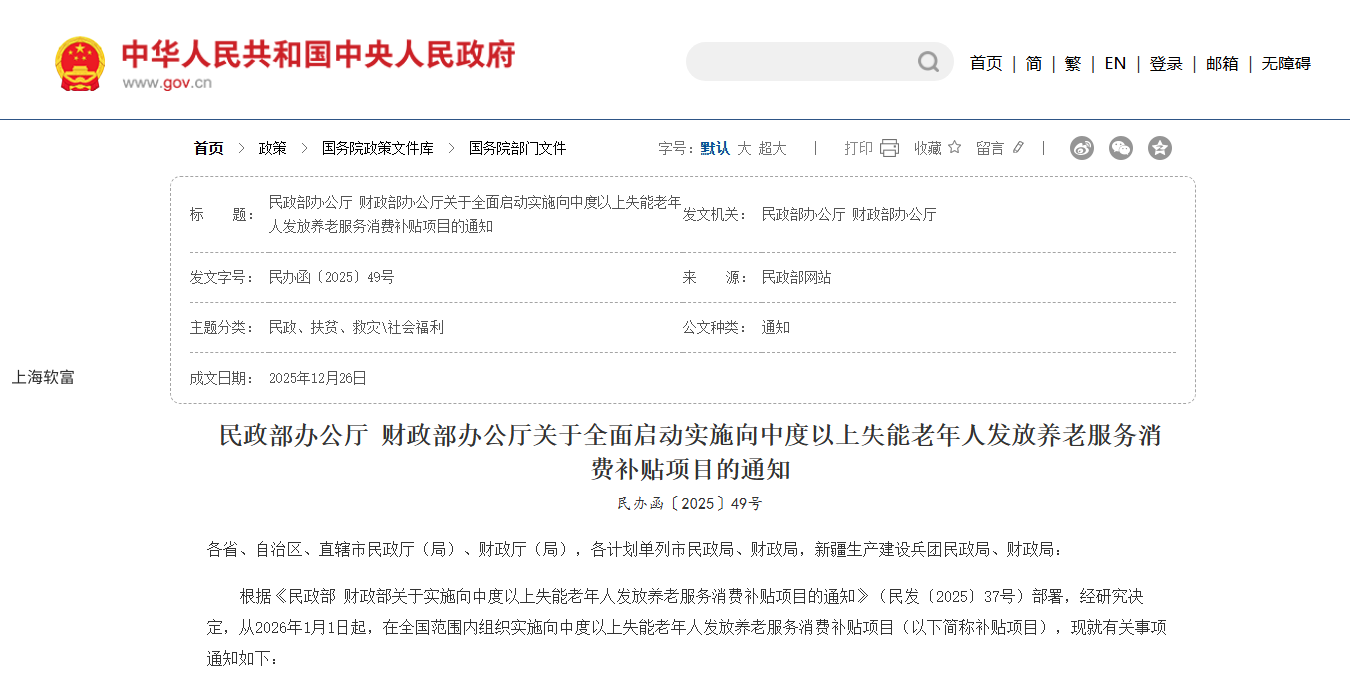Click the star icon next to 收藏
This screenshot has height=688, width=1350.
click(x=954, y=147)
